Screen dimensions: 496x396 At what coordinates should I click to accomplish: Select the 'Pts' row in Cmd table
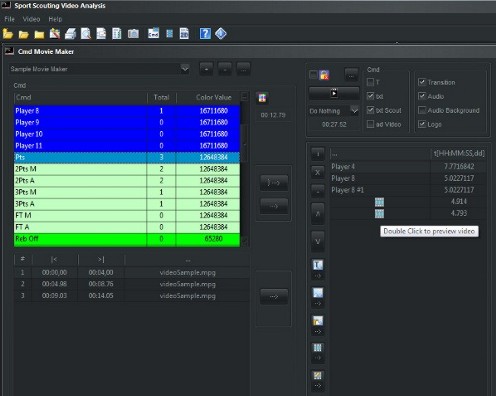pos(127,157)
